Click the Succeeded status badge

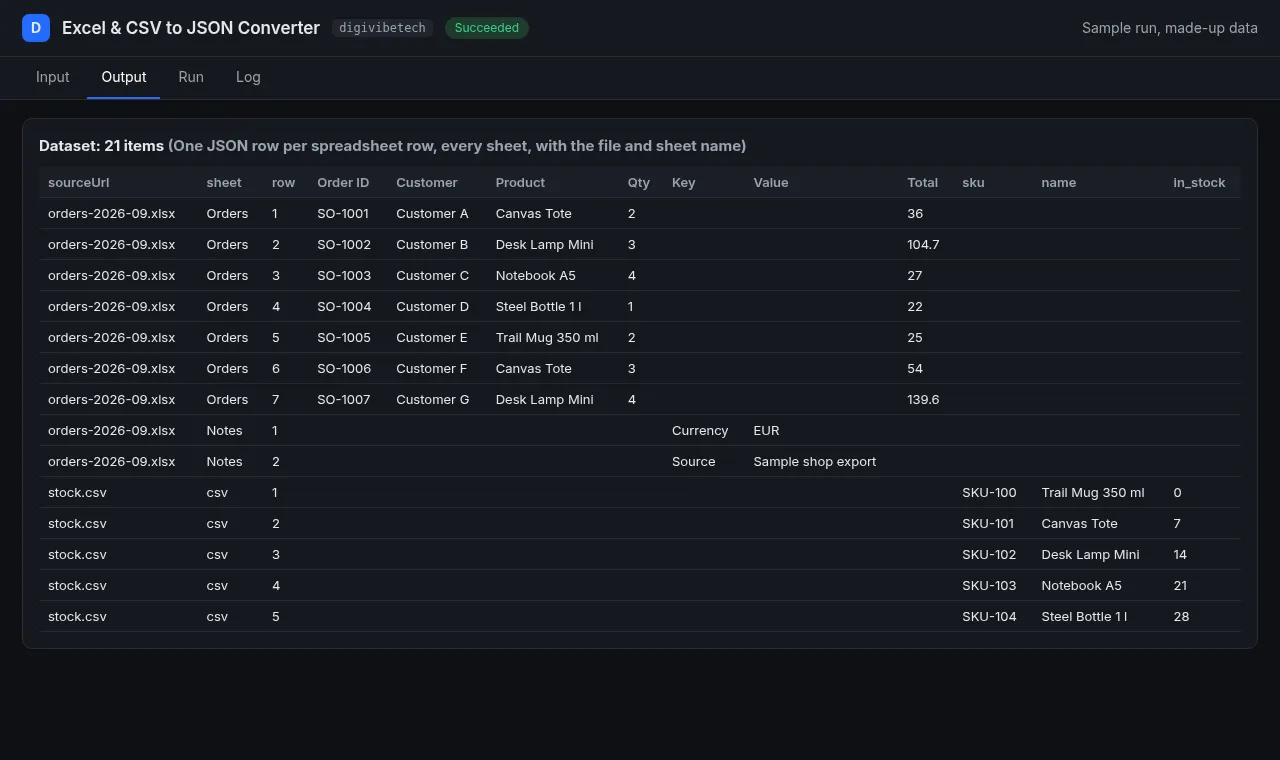(x=487, y=28)
